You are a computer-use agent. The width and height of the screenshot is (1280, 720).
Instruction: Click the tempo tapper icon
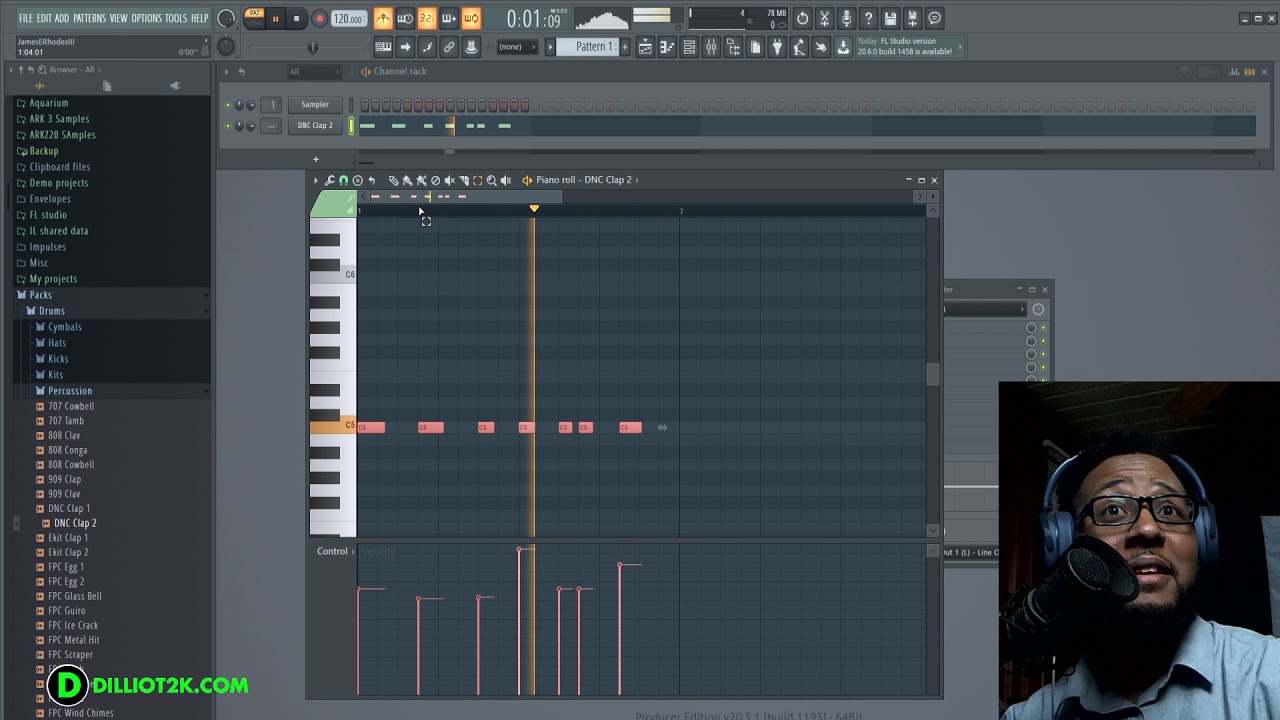point(799,47)
